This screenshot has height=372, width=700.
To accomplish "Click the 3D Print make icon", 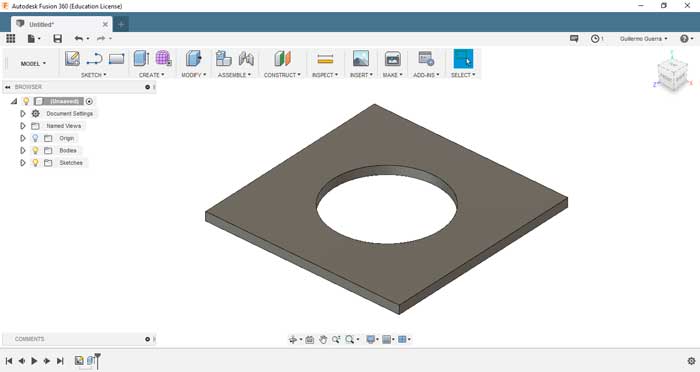I will (x=392, y=59).
